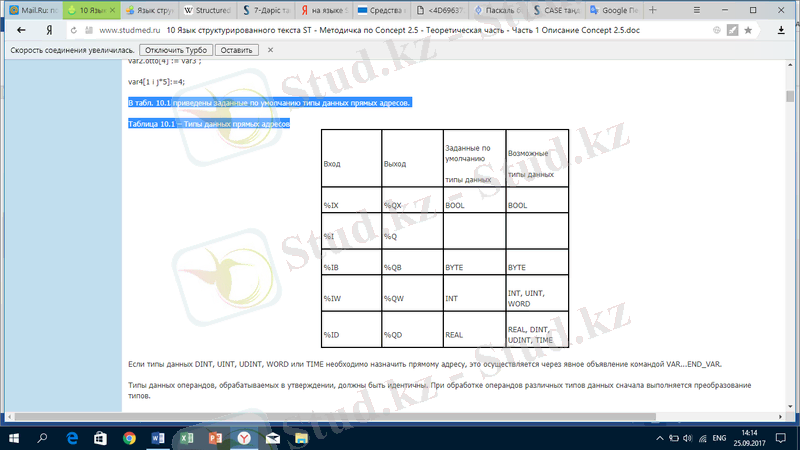Open Microsoft Word from the taskbar

pos(158,438)
